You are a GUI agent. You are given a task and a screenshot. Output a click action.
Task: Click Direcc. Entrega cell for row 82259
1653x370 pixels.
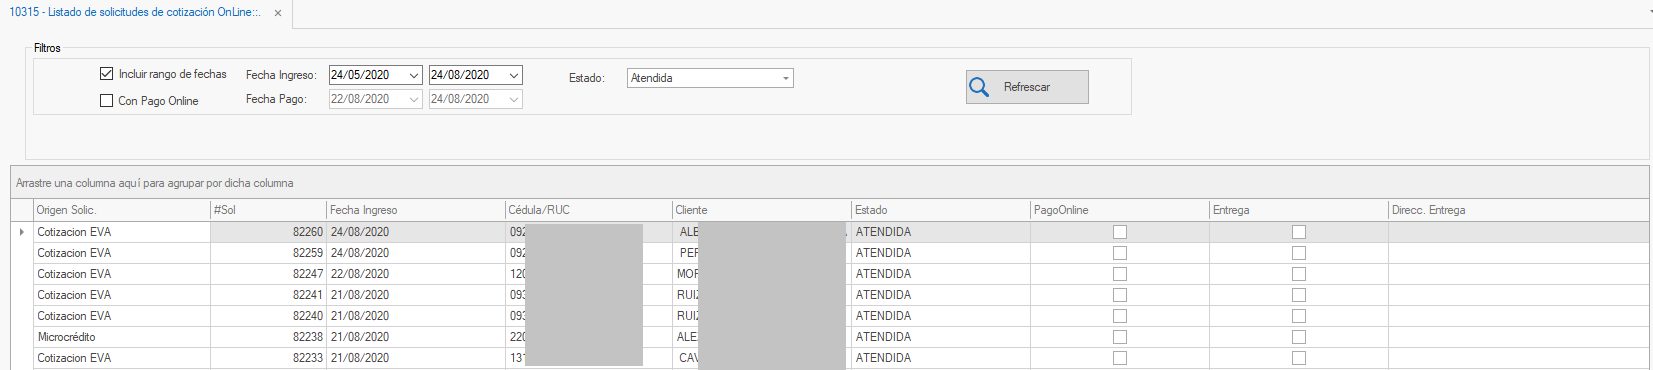click(x=1519, y=253)
